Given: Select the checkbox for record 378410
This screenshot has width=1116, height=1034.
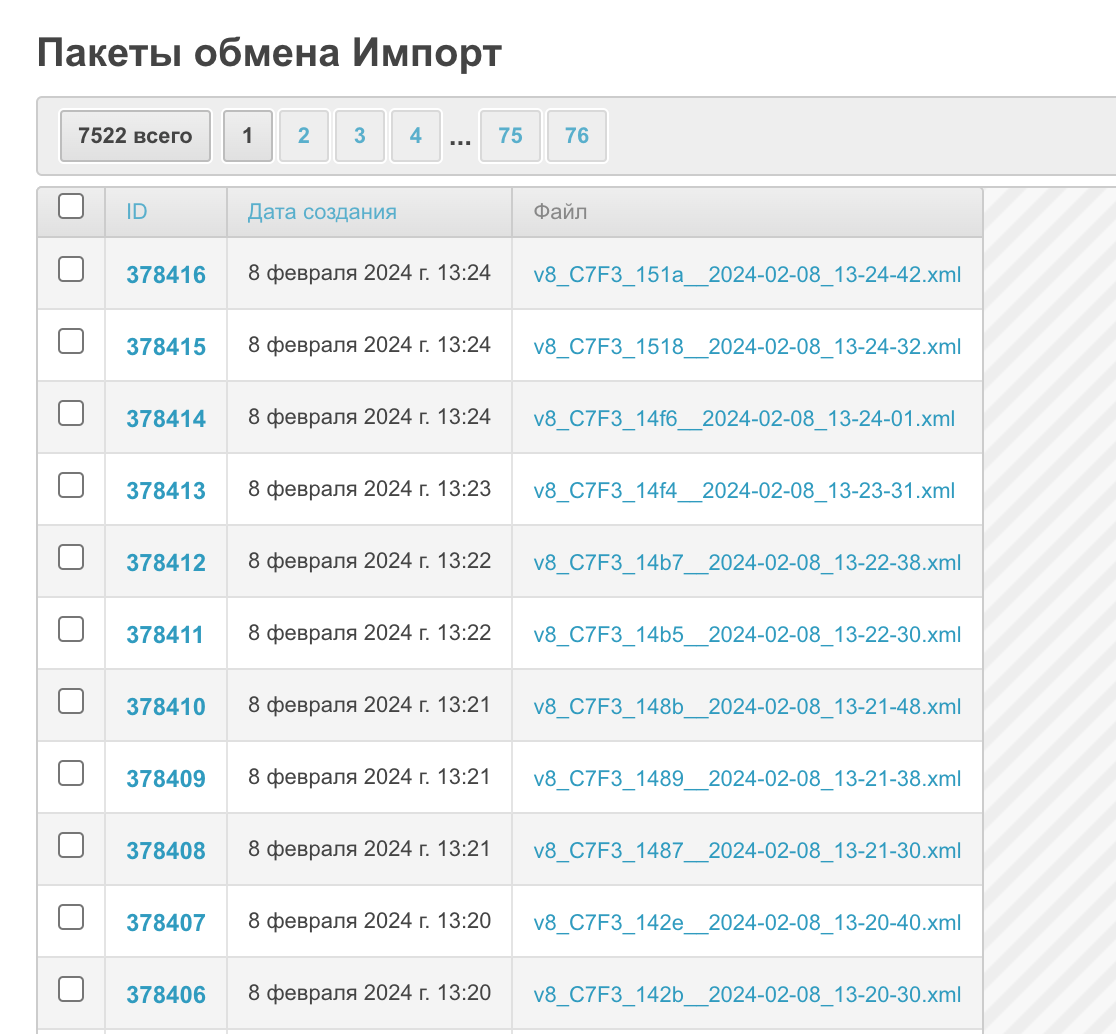Looking at the screenshot, I should [71, 702].
